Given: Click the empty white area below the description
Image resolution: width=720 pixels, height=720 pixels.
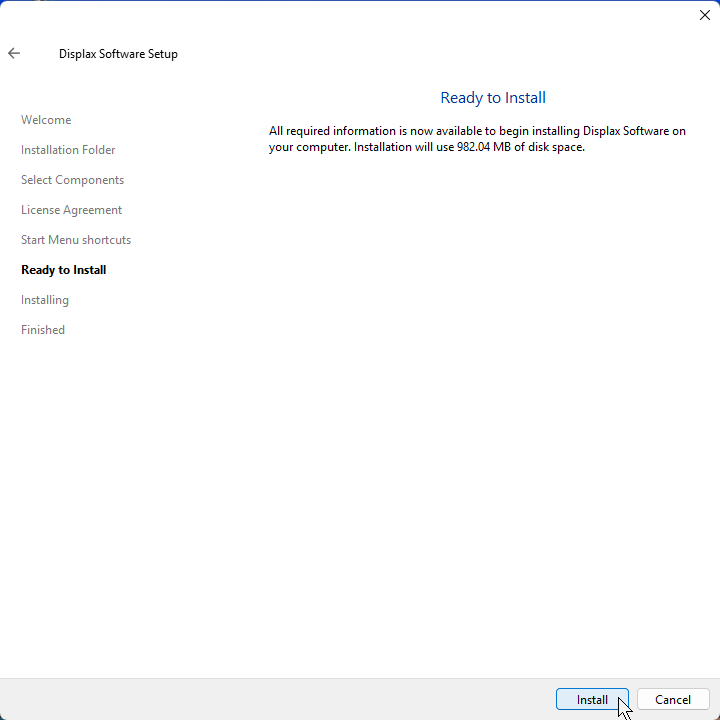Looking at the screenshot, I should (480, 400).
